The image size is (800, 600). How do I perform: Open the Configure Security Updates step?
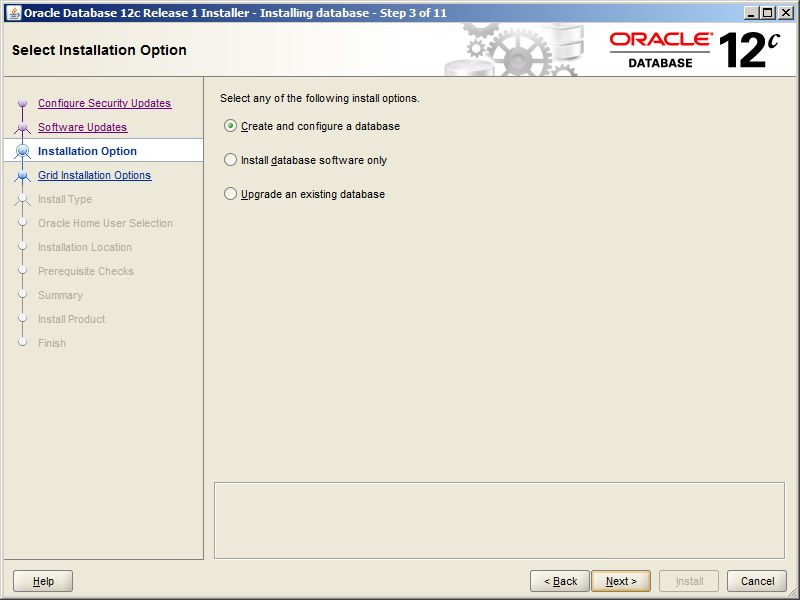(x=105, y=103)
